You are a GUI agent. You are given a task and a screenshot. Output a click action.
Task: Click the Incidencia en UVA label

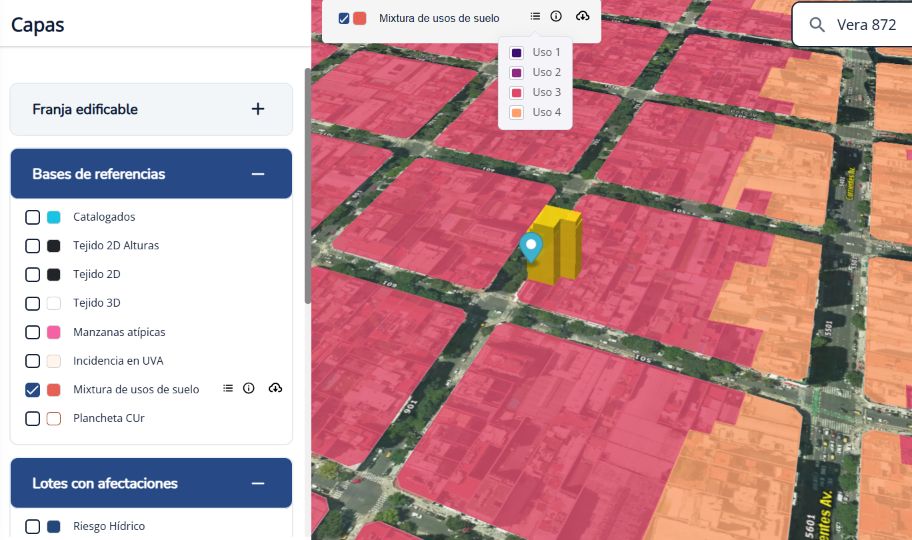pos(118,360)
